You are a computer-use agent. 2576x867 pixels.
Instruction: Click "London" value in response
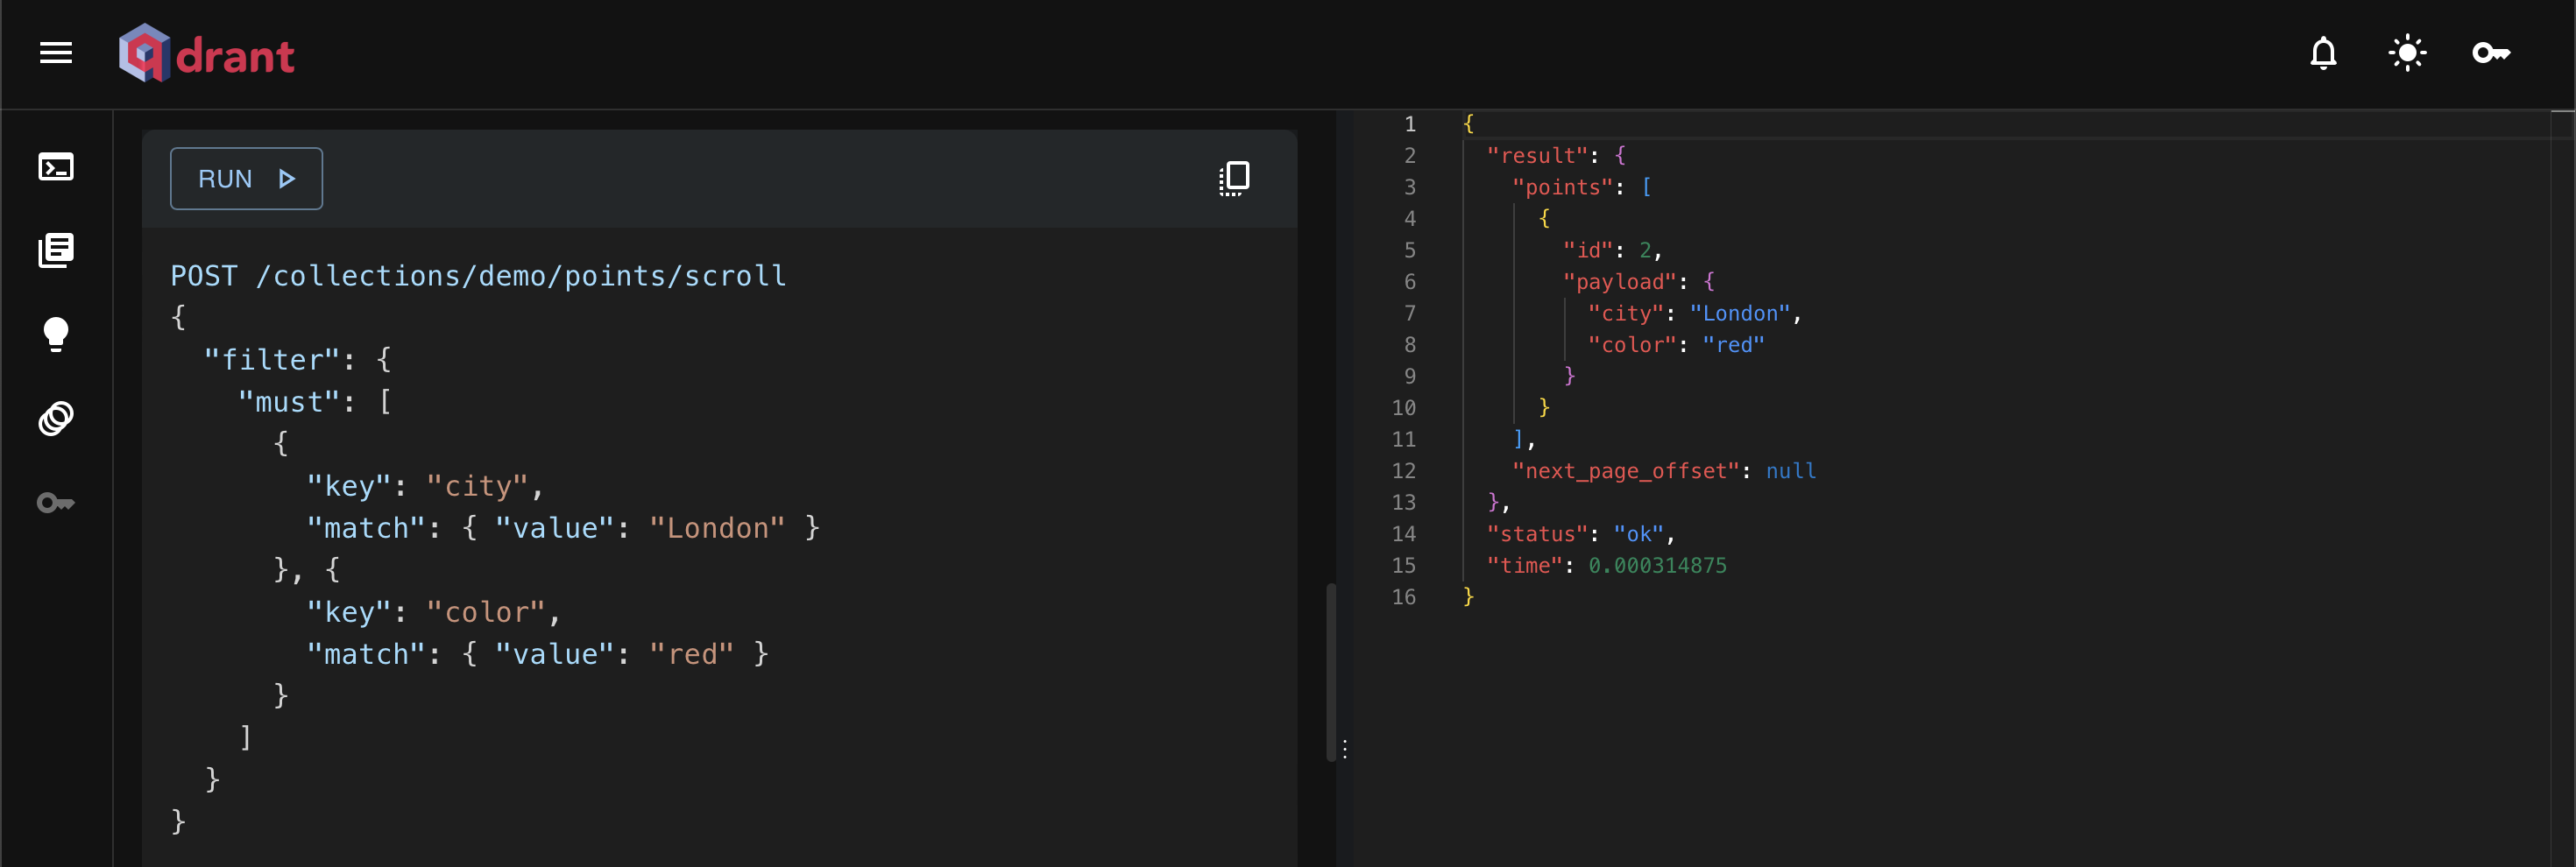[x=1740, y=313]
